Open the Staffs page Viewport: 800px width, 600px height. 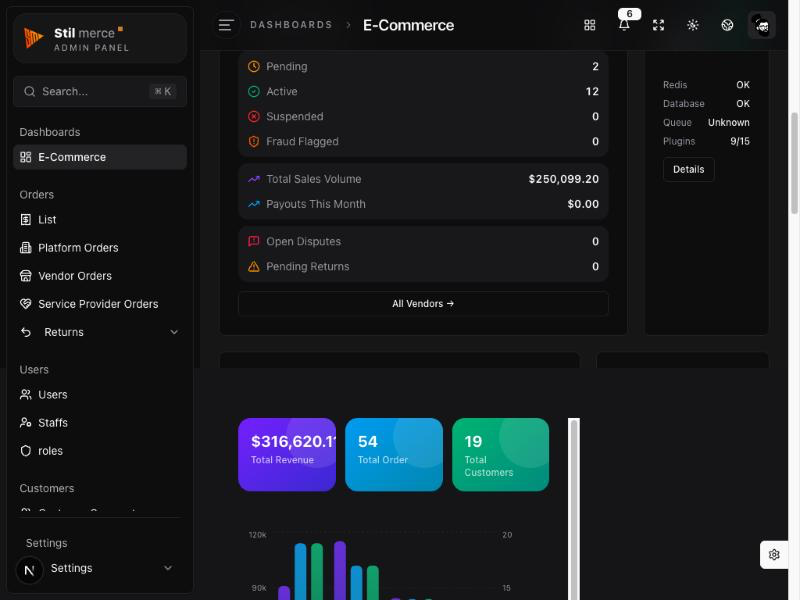pos(100,422)
